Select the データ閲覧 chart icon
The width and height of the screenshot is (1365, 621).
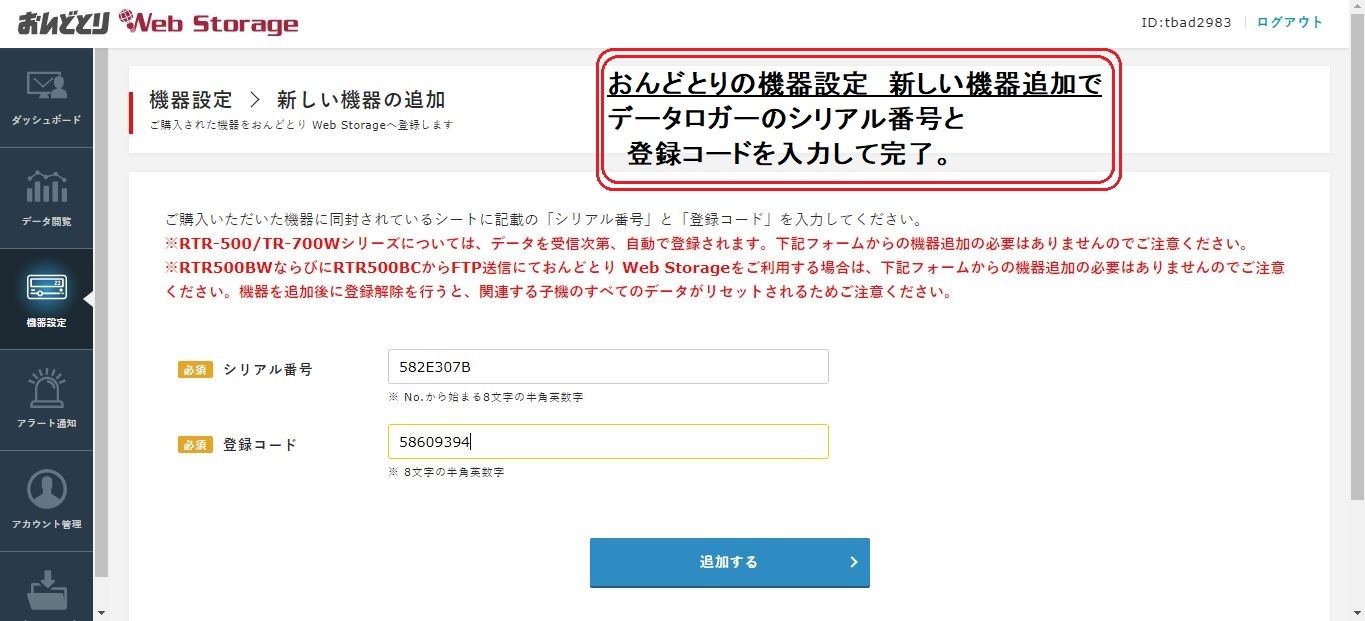(46, 187)
